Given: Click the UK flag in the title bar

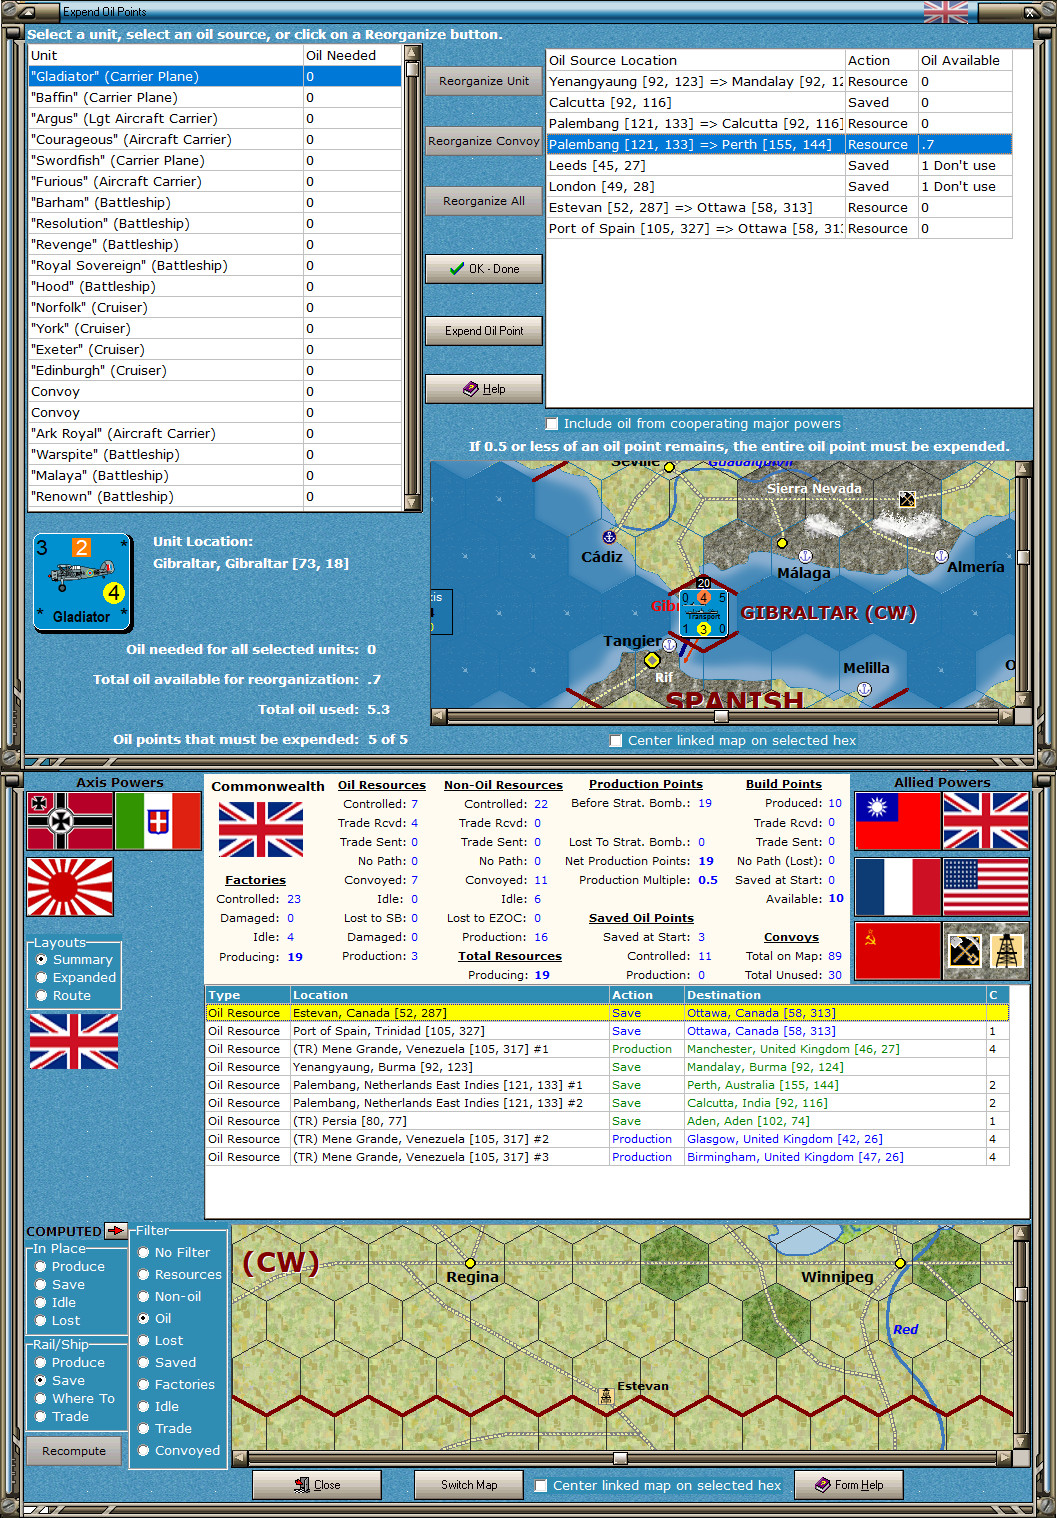Looking at the screenshot, I should [x=945, y=12].
